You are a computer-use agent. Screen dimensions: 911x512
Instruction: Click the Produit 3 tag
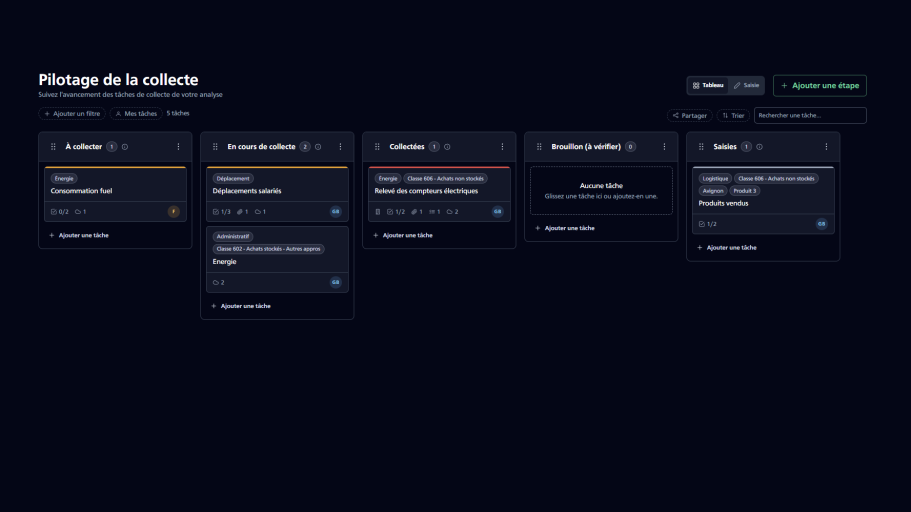(x=745, y=191)
